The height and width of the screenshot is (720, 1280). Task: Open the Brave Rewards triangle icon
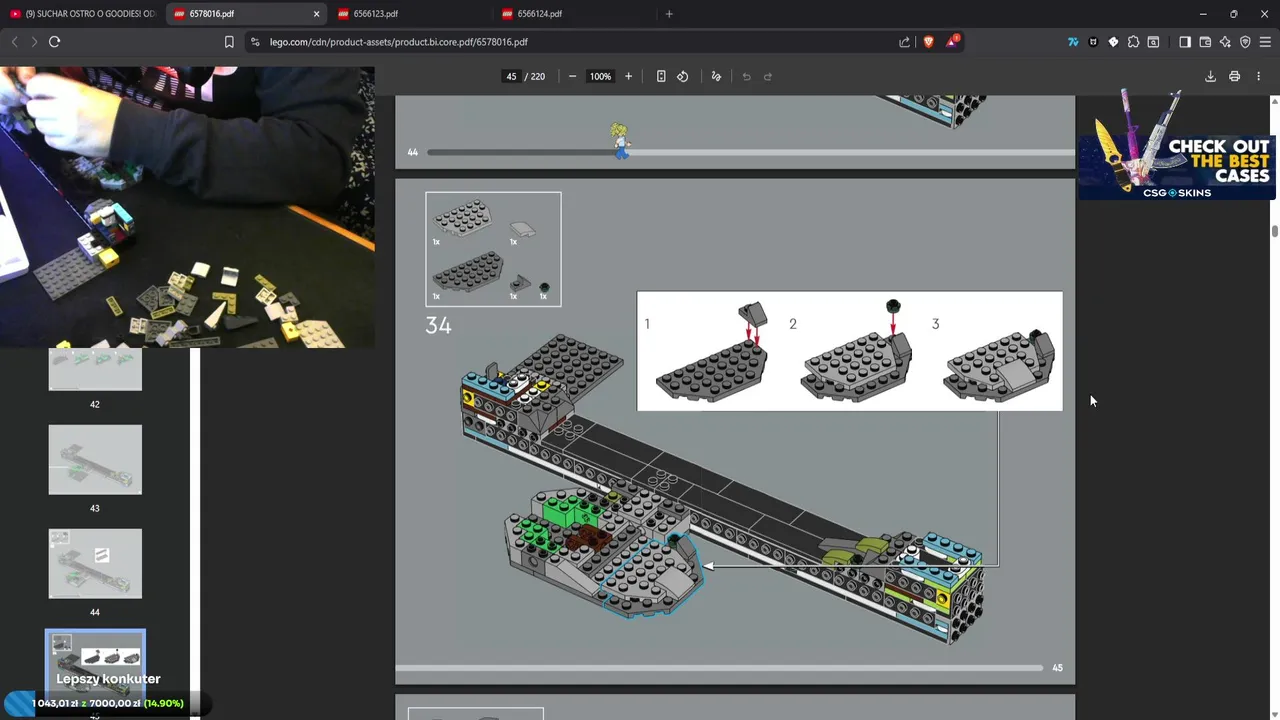tap(952, 42)
